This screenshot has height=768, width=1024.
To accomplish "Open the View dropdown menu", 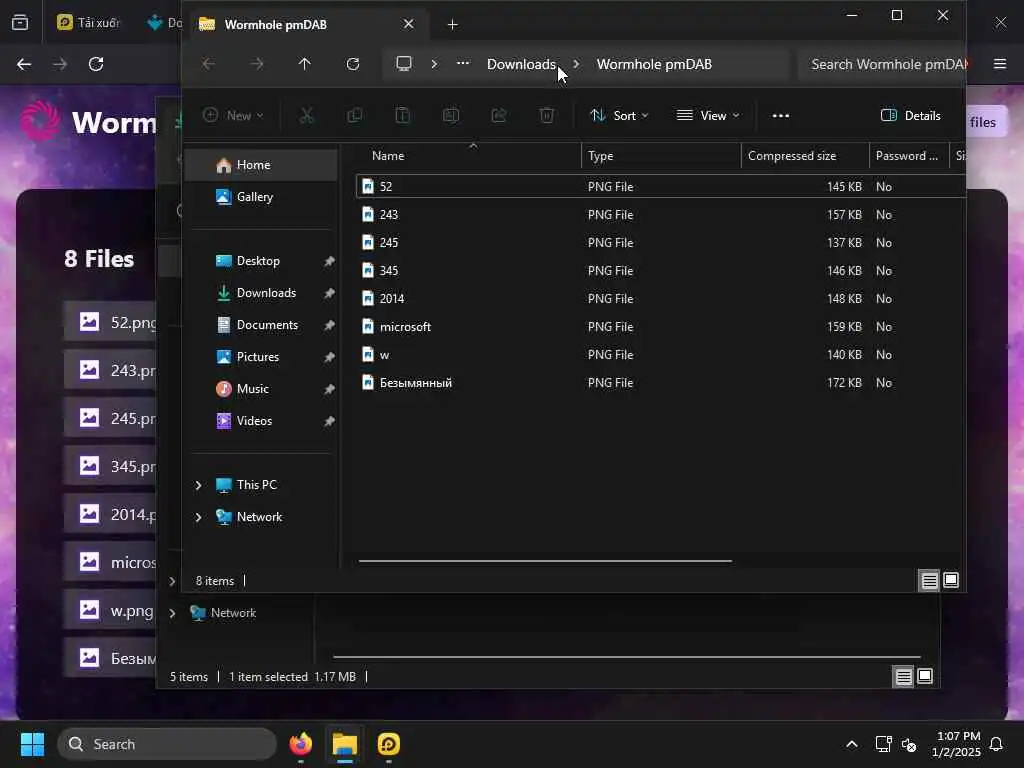I will [x=708, y=116].
